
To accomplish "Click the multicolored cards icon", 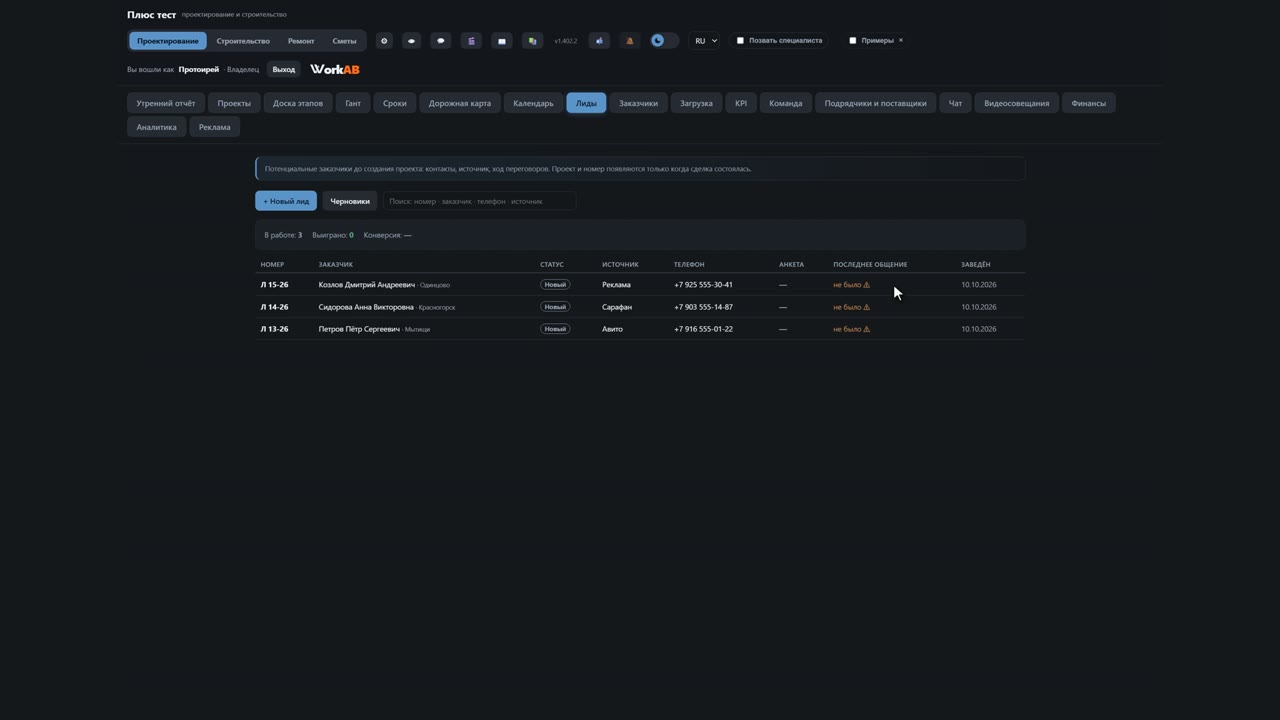I will click(532, 41).
